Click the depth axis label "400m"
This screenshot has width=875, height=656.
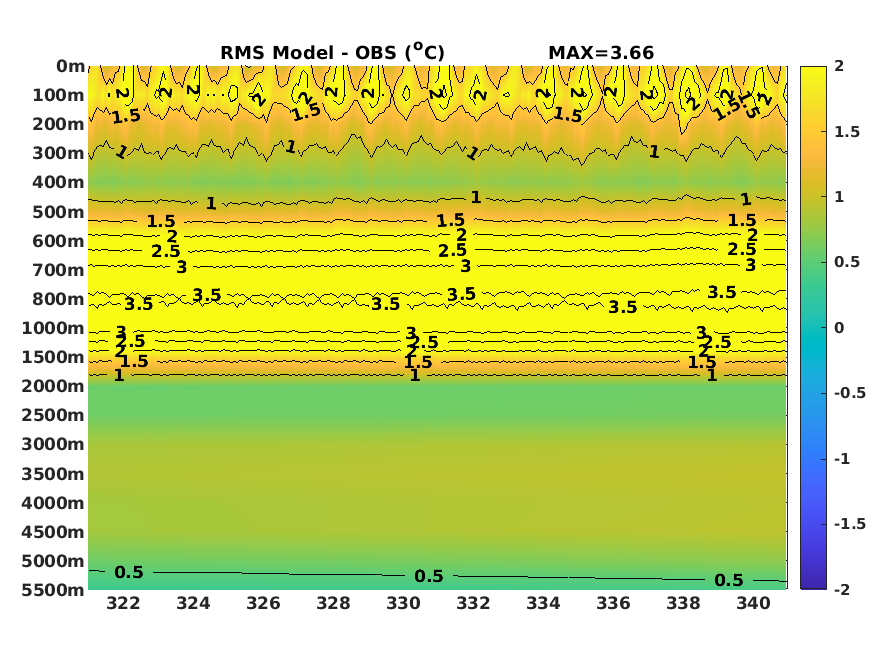coord(59,182)
